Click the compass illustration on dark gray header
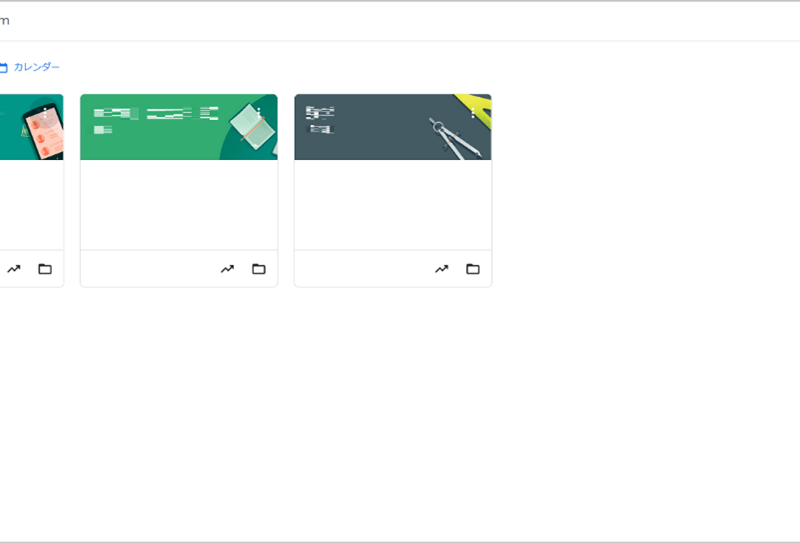The height and width of the screenshot is (543, 800). (x=454, y=139)
